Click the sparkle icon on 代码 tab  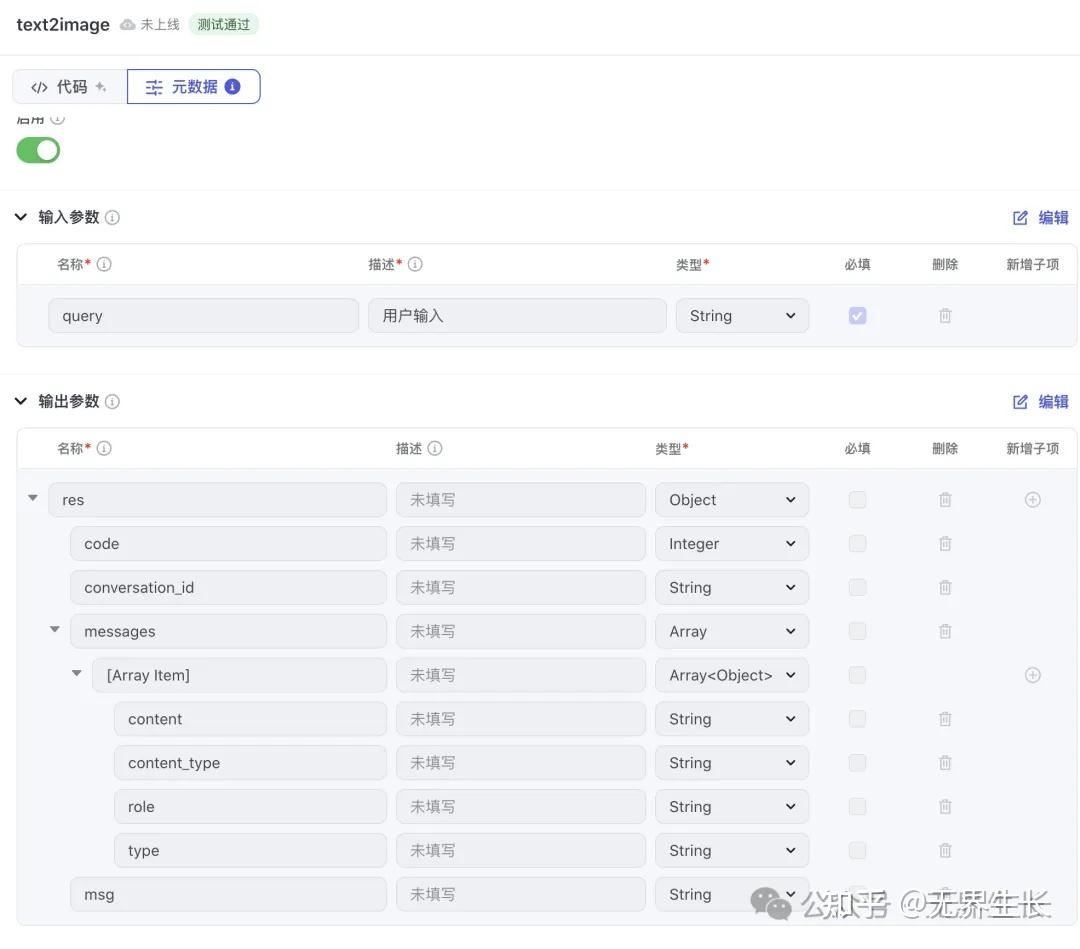[101, 86]
